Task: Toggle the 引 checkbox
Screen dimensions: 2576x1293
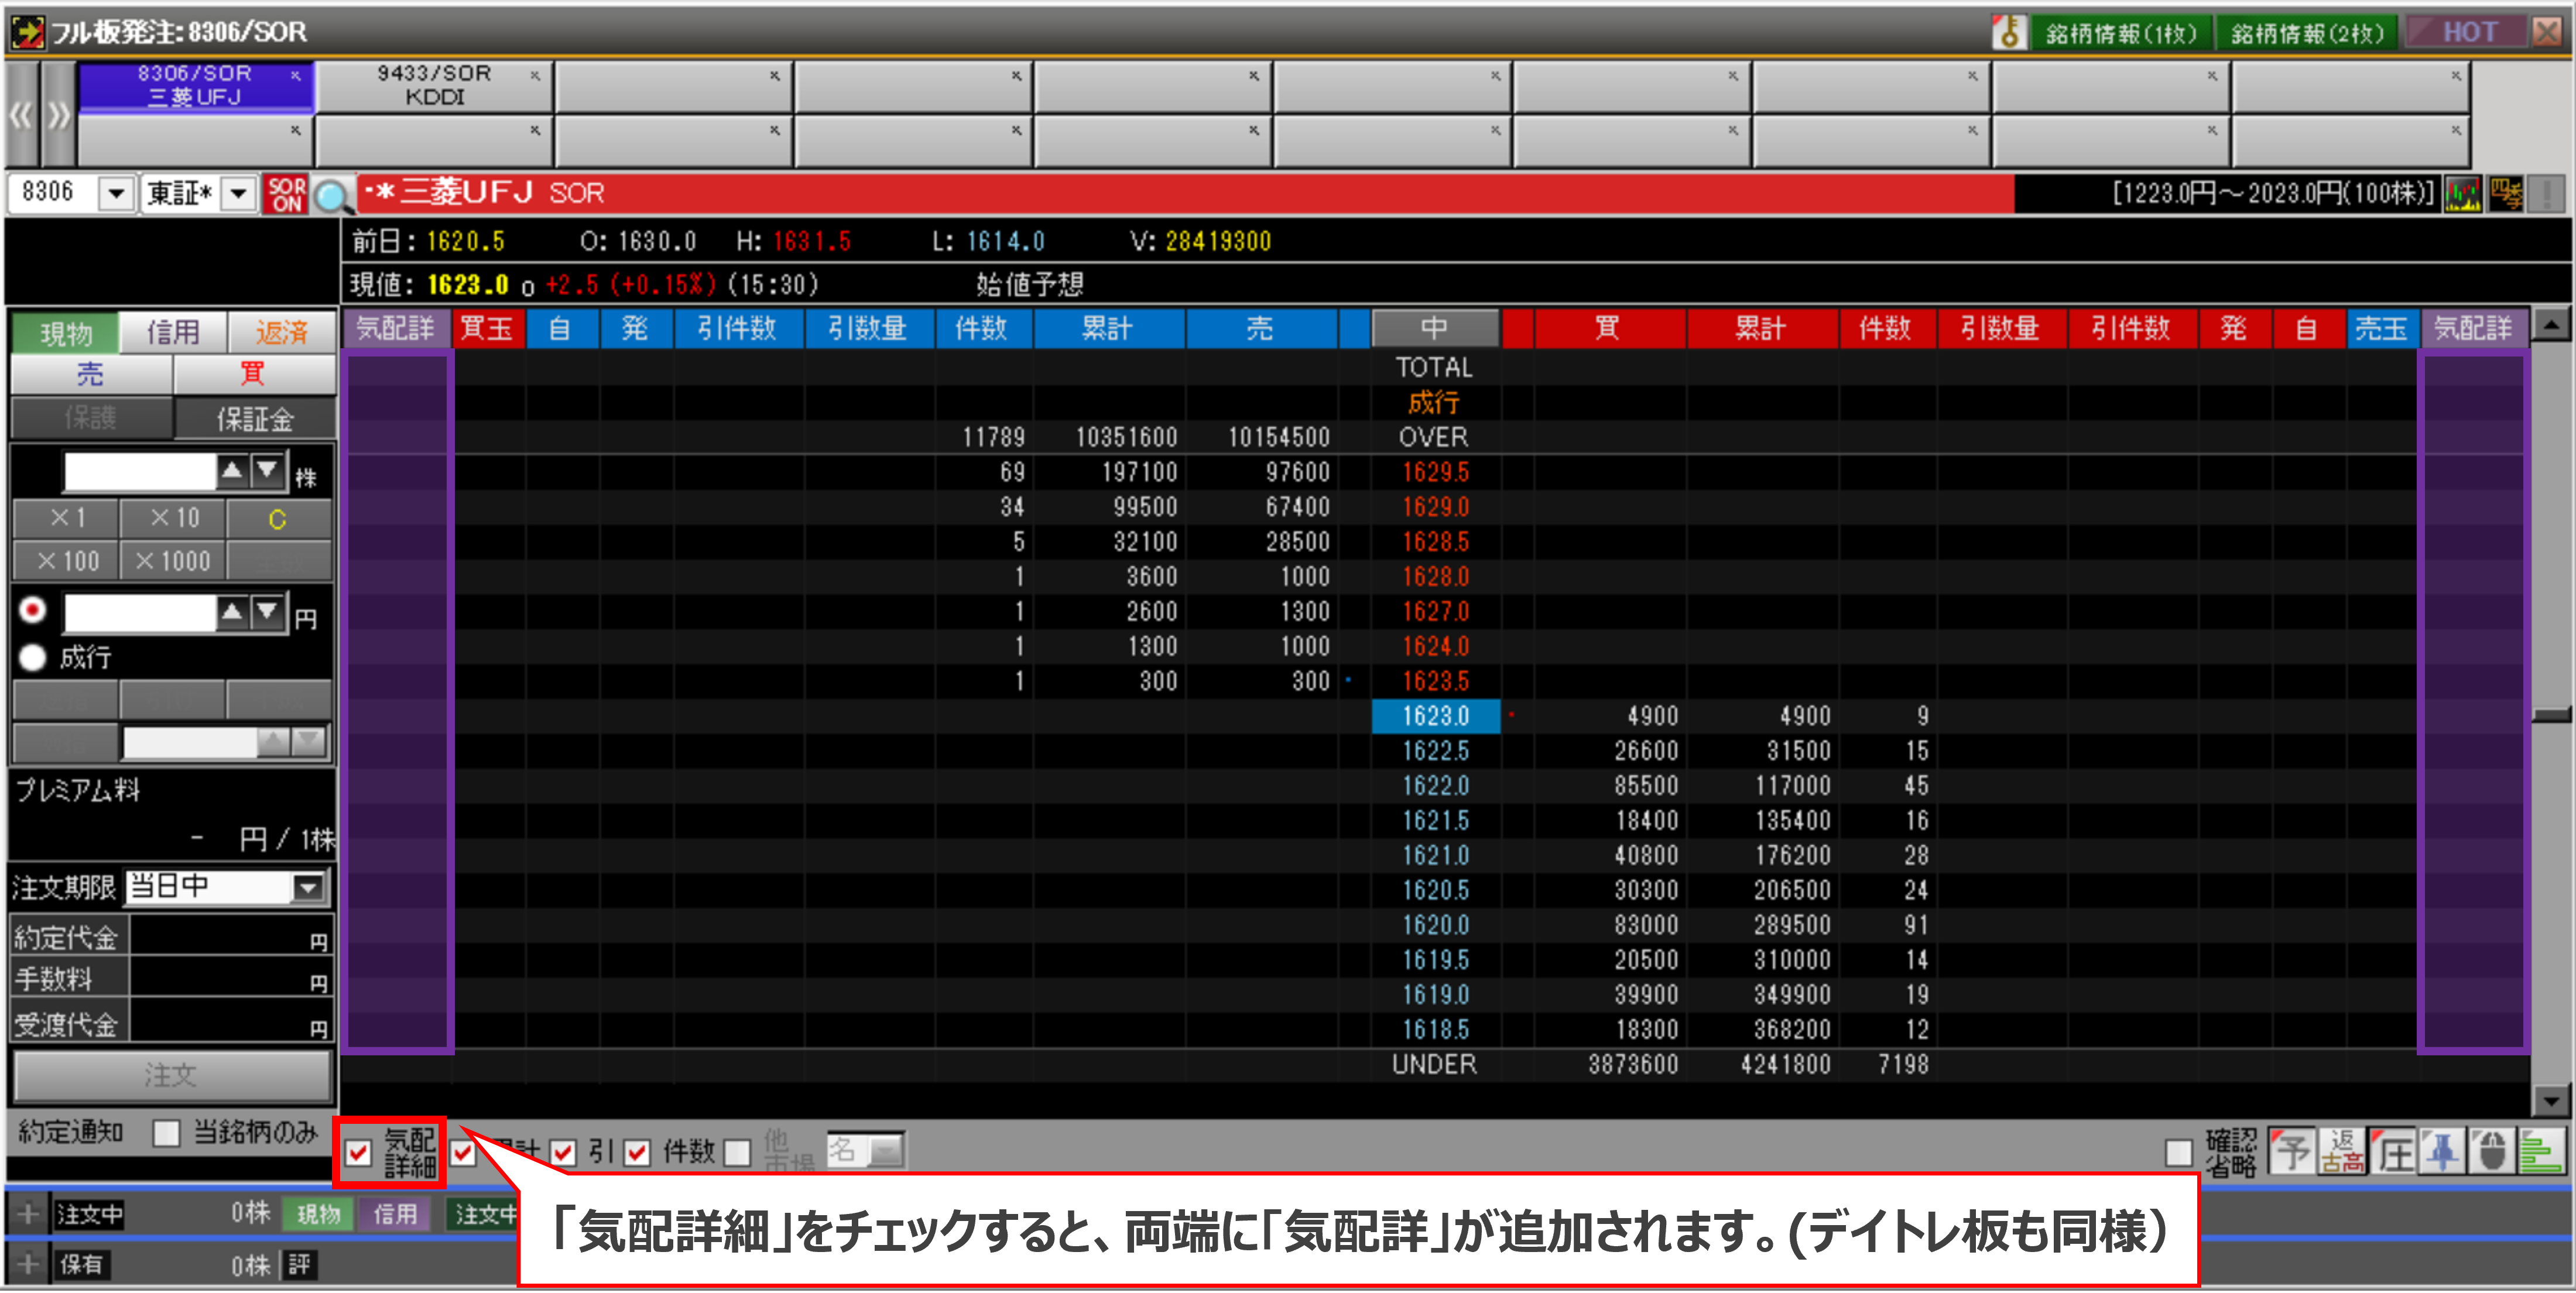Action: pos(564,1154)
